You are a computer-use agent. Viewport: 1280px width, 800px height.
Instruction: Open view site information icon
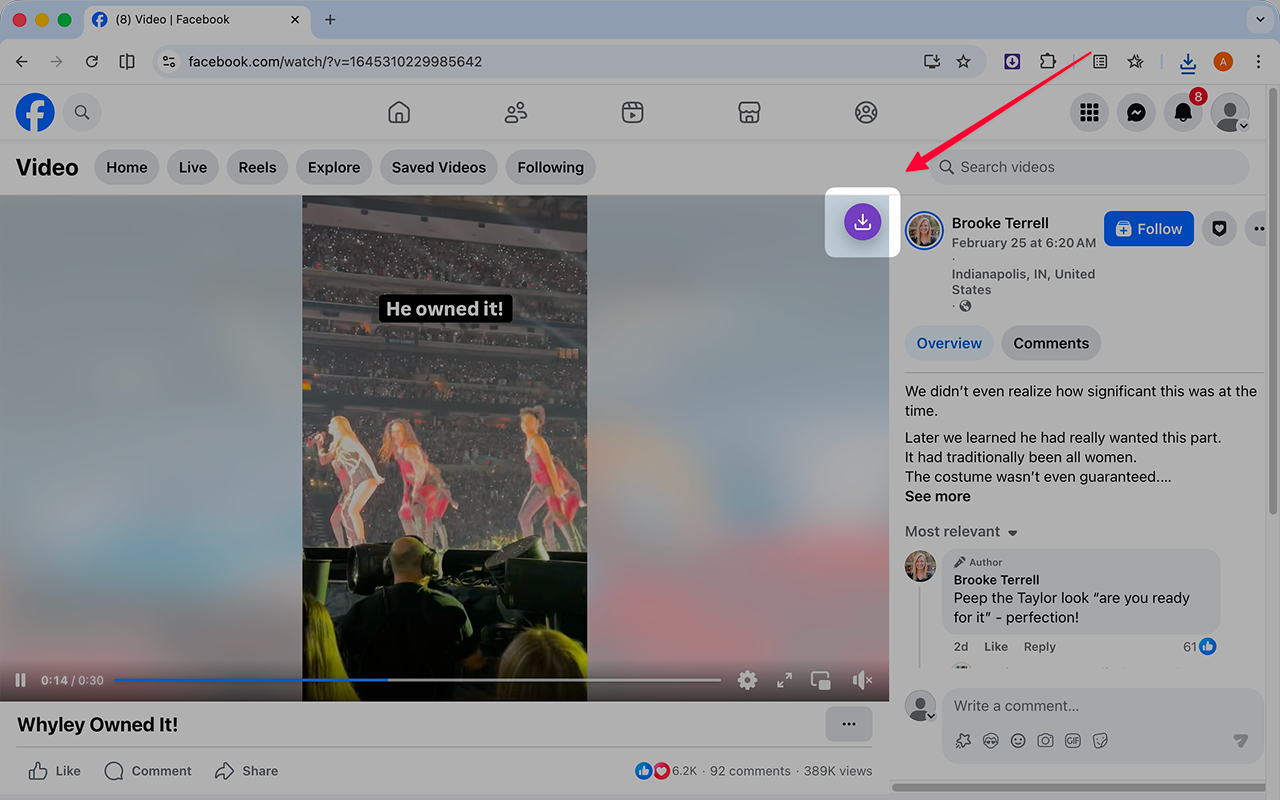coord(169,62)
